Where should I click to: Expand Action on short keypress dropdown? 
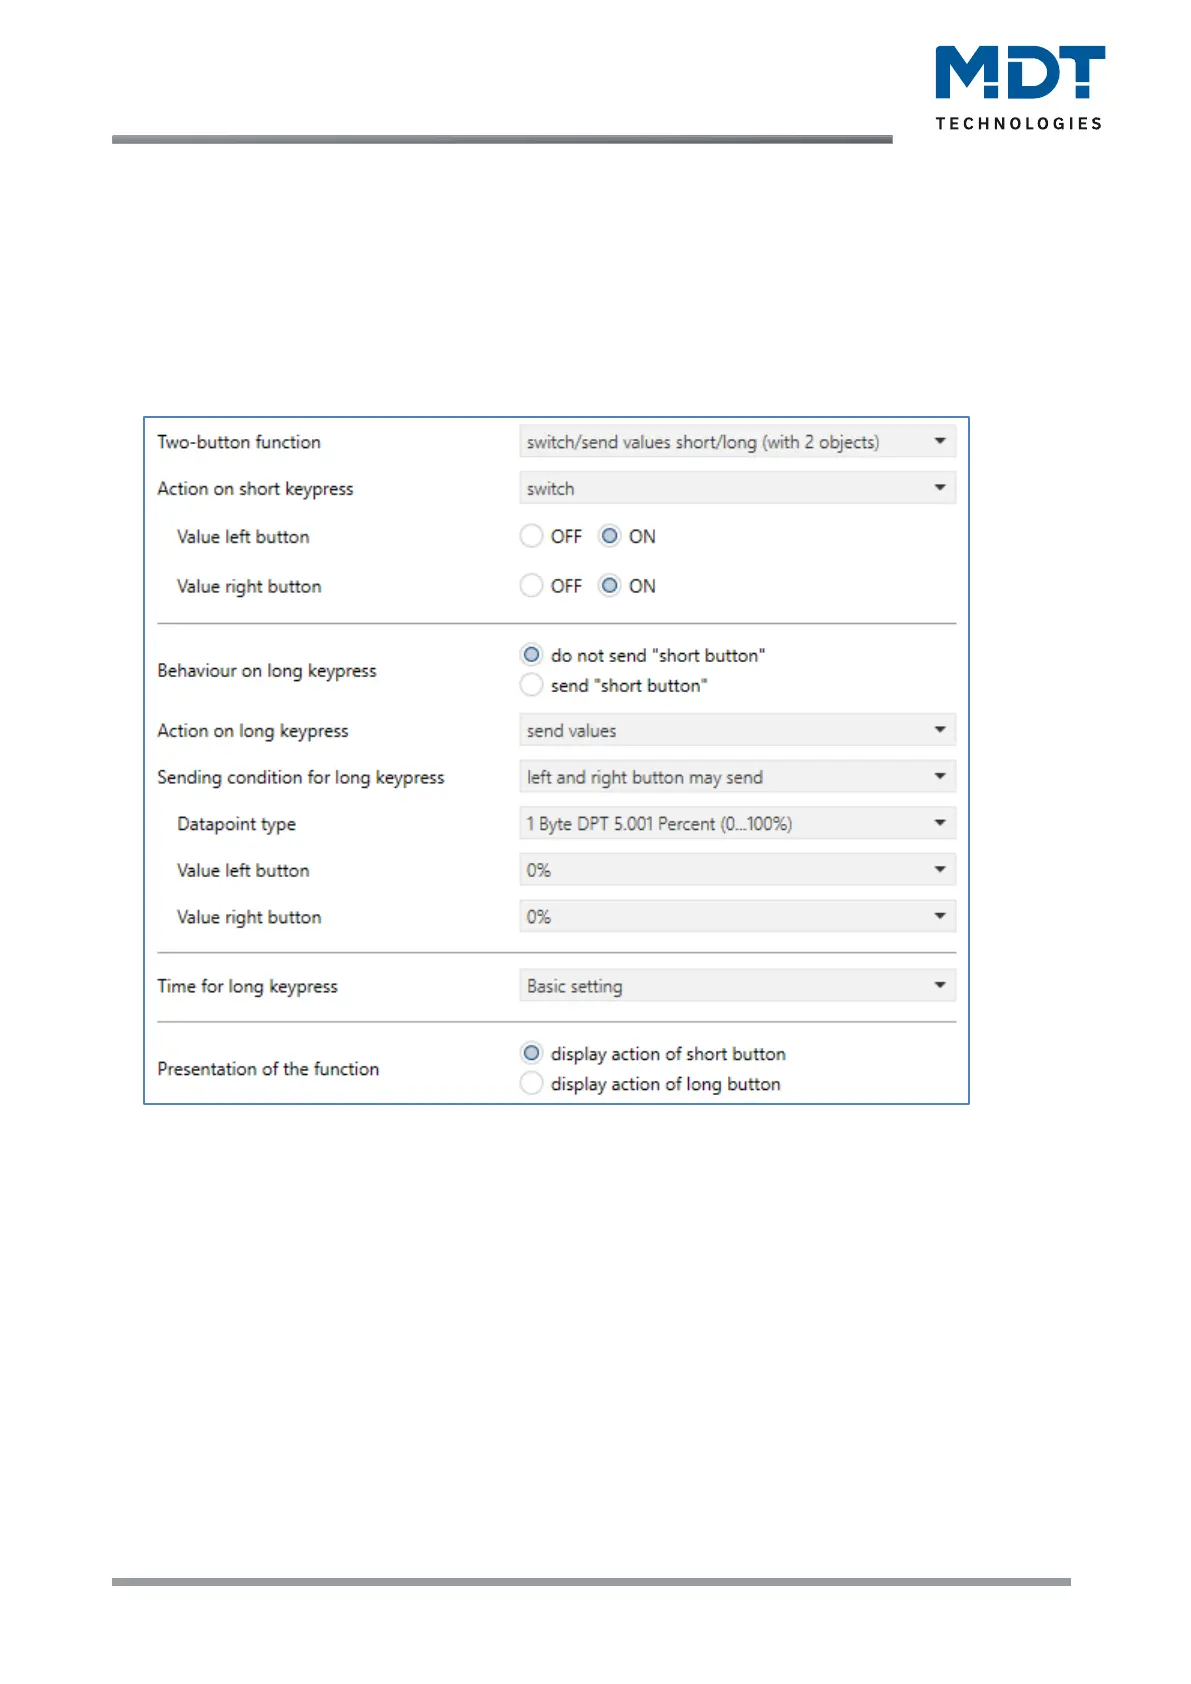click(737, 489)
